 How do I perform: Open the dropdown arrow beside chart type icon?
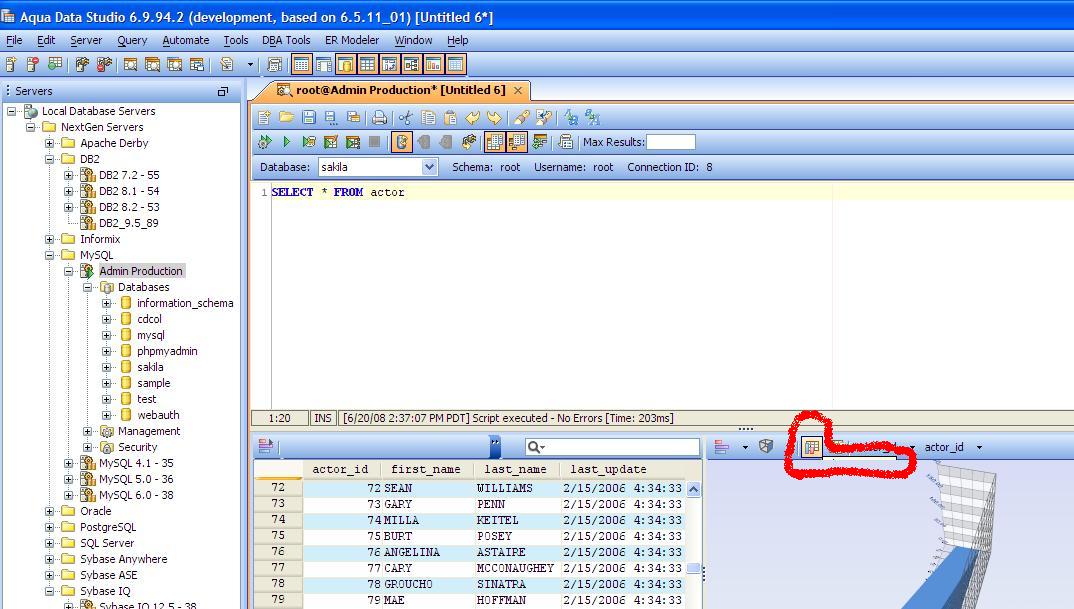[x=745, y=447]
